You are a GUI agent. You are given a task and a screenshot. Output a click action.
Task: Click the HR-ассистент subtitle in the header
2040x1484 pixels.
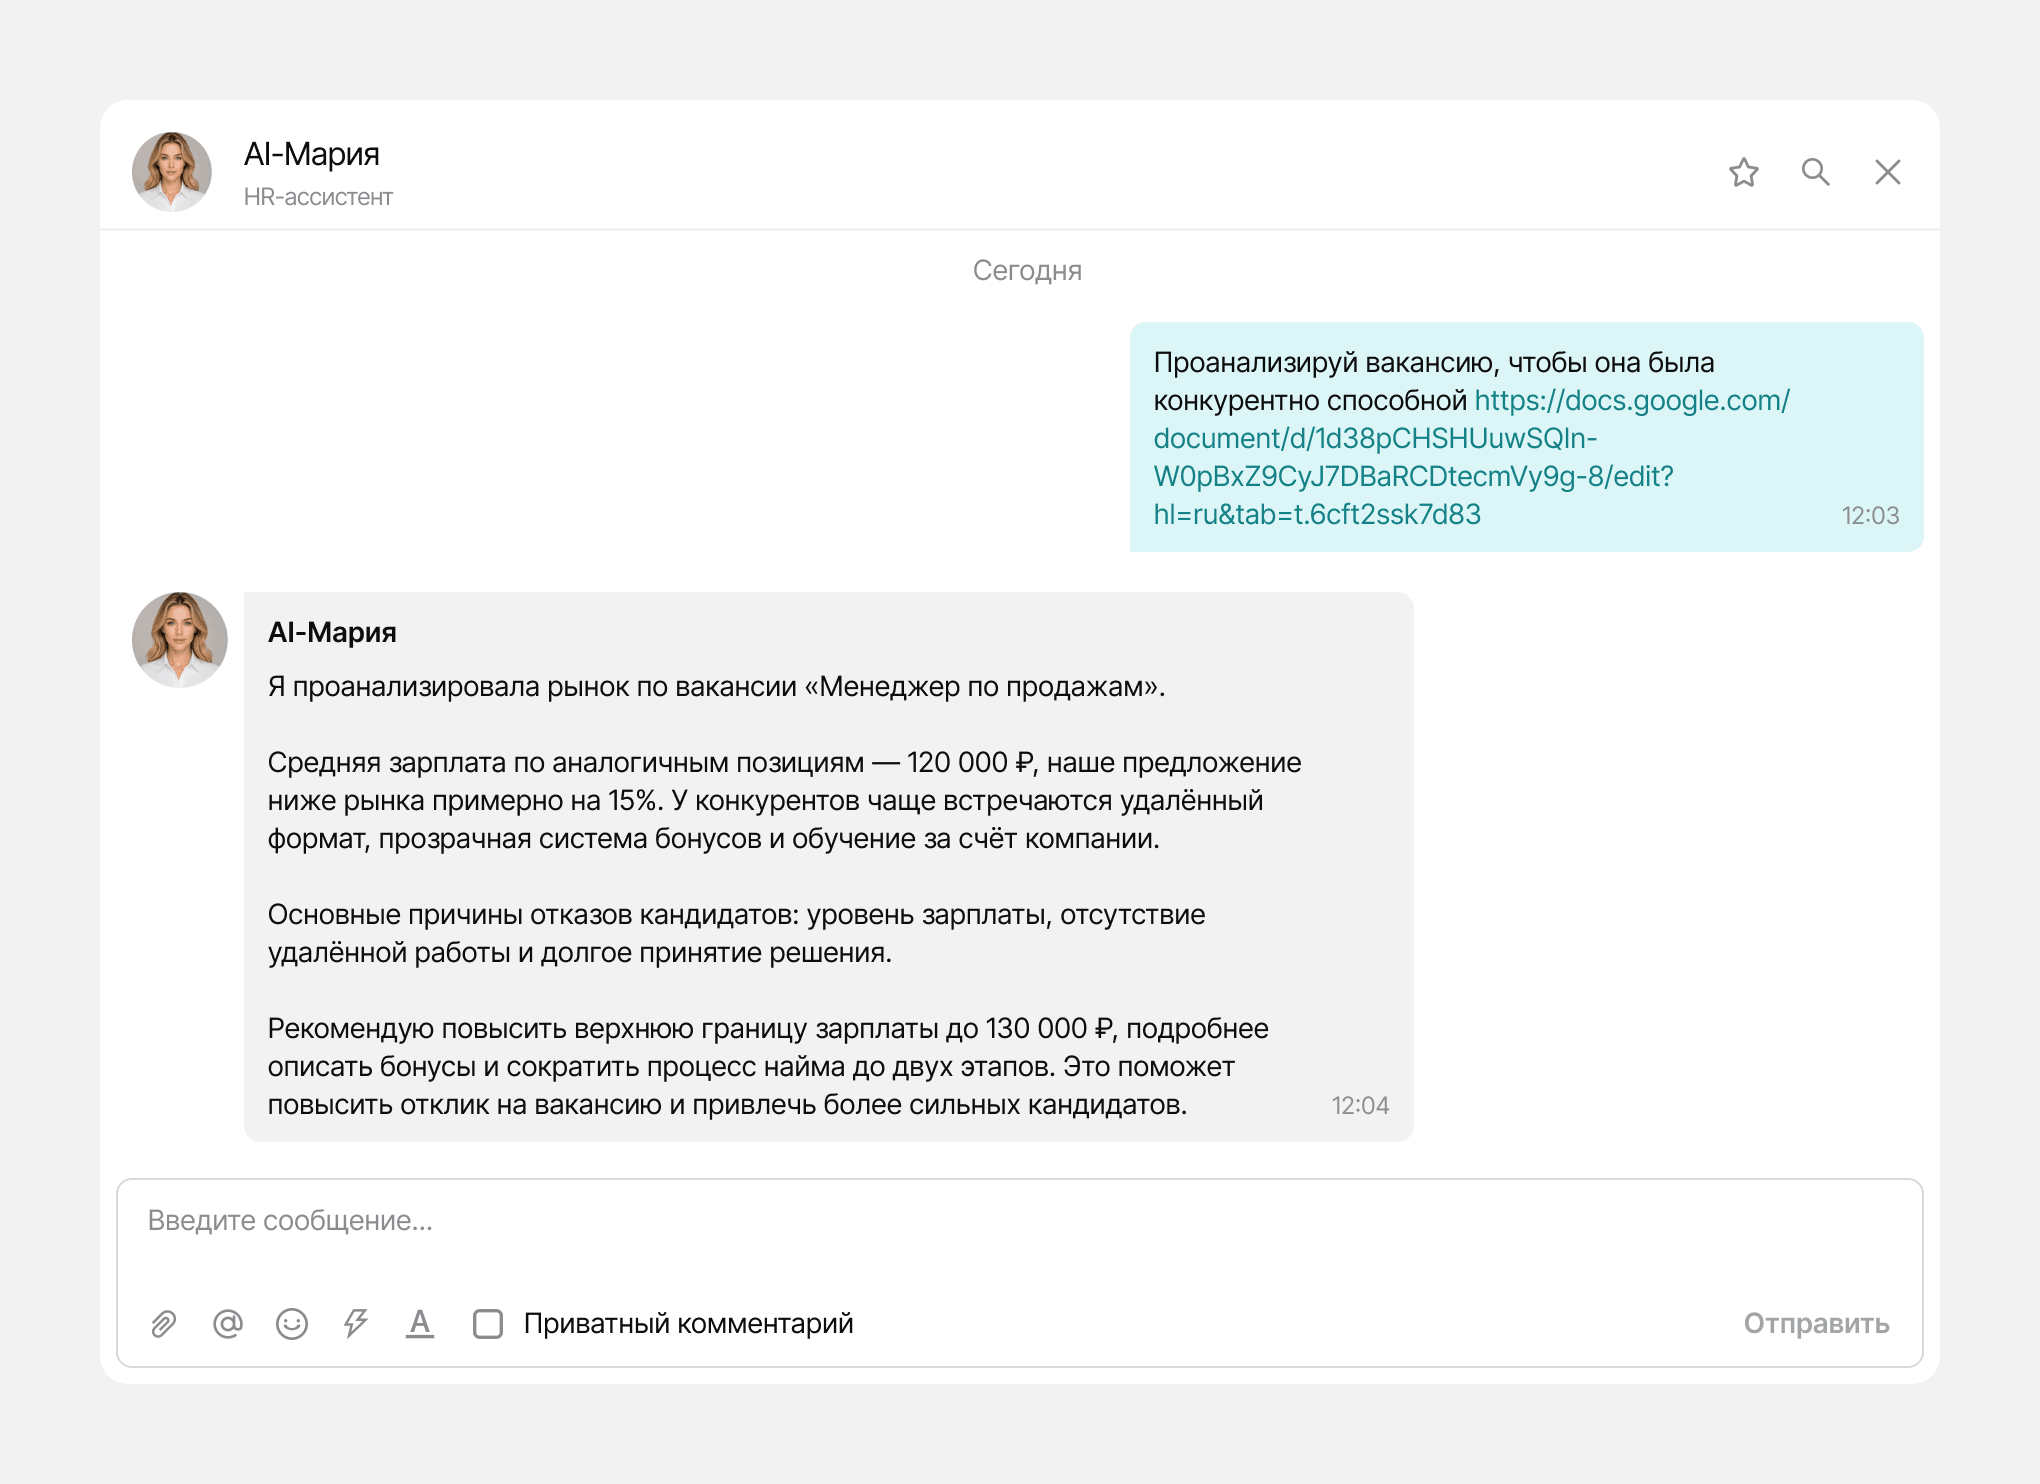318,197
